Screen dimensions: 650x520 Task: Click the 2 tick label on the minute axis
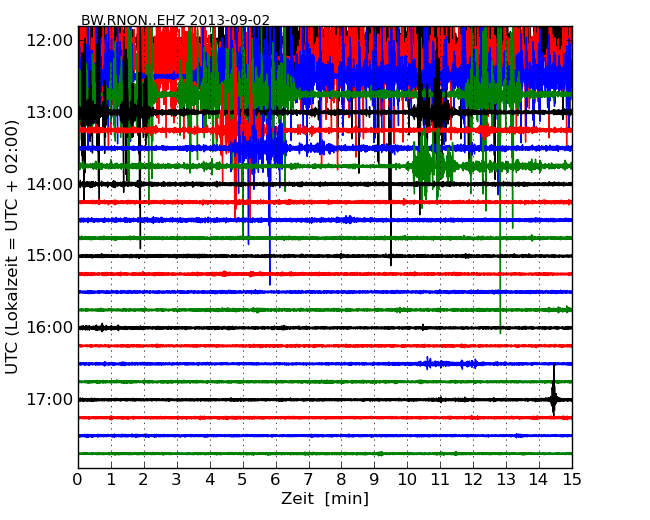144,480
